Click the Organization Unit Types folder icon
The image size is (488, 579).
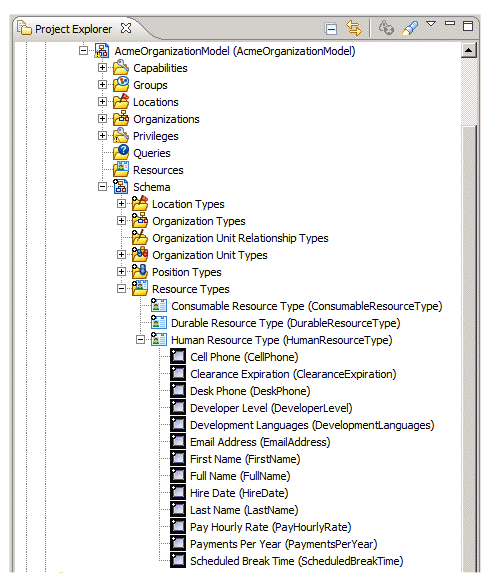(x=140, y=254)
